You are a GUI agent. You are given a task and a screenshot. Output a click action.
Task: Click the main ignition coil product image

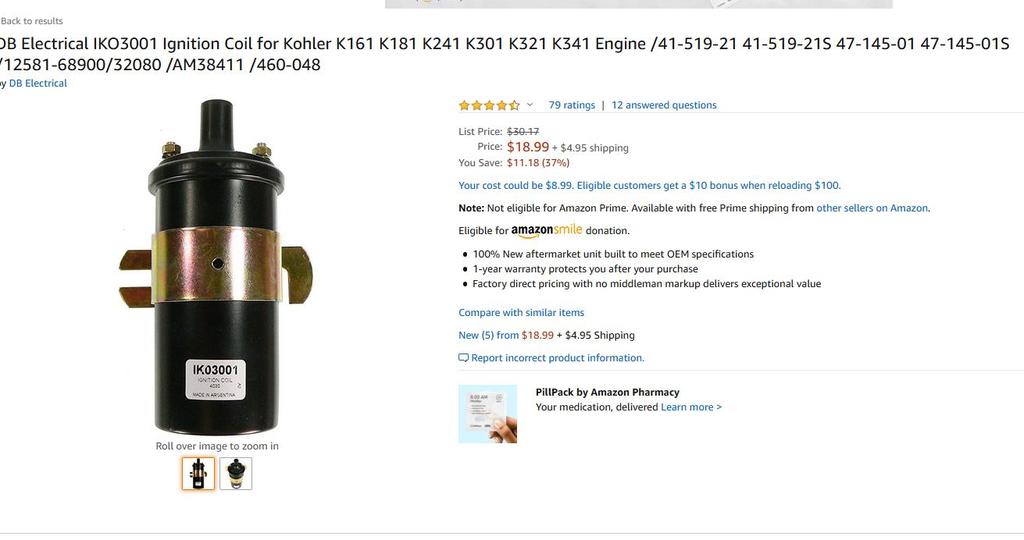(x=216, y=266)
